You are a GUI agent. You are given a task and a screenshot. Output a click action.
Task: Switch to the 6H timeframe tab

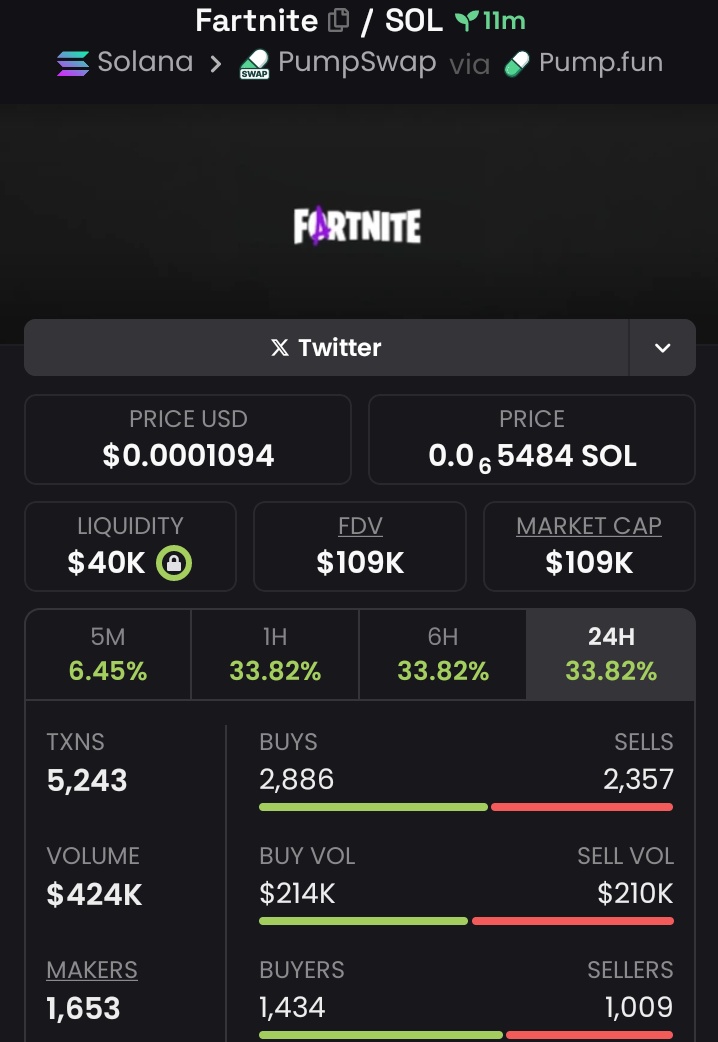pos(442,654)
